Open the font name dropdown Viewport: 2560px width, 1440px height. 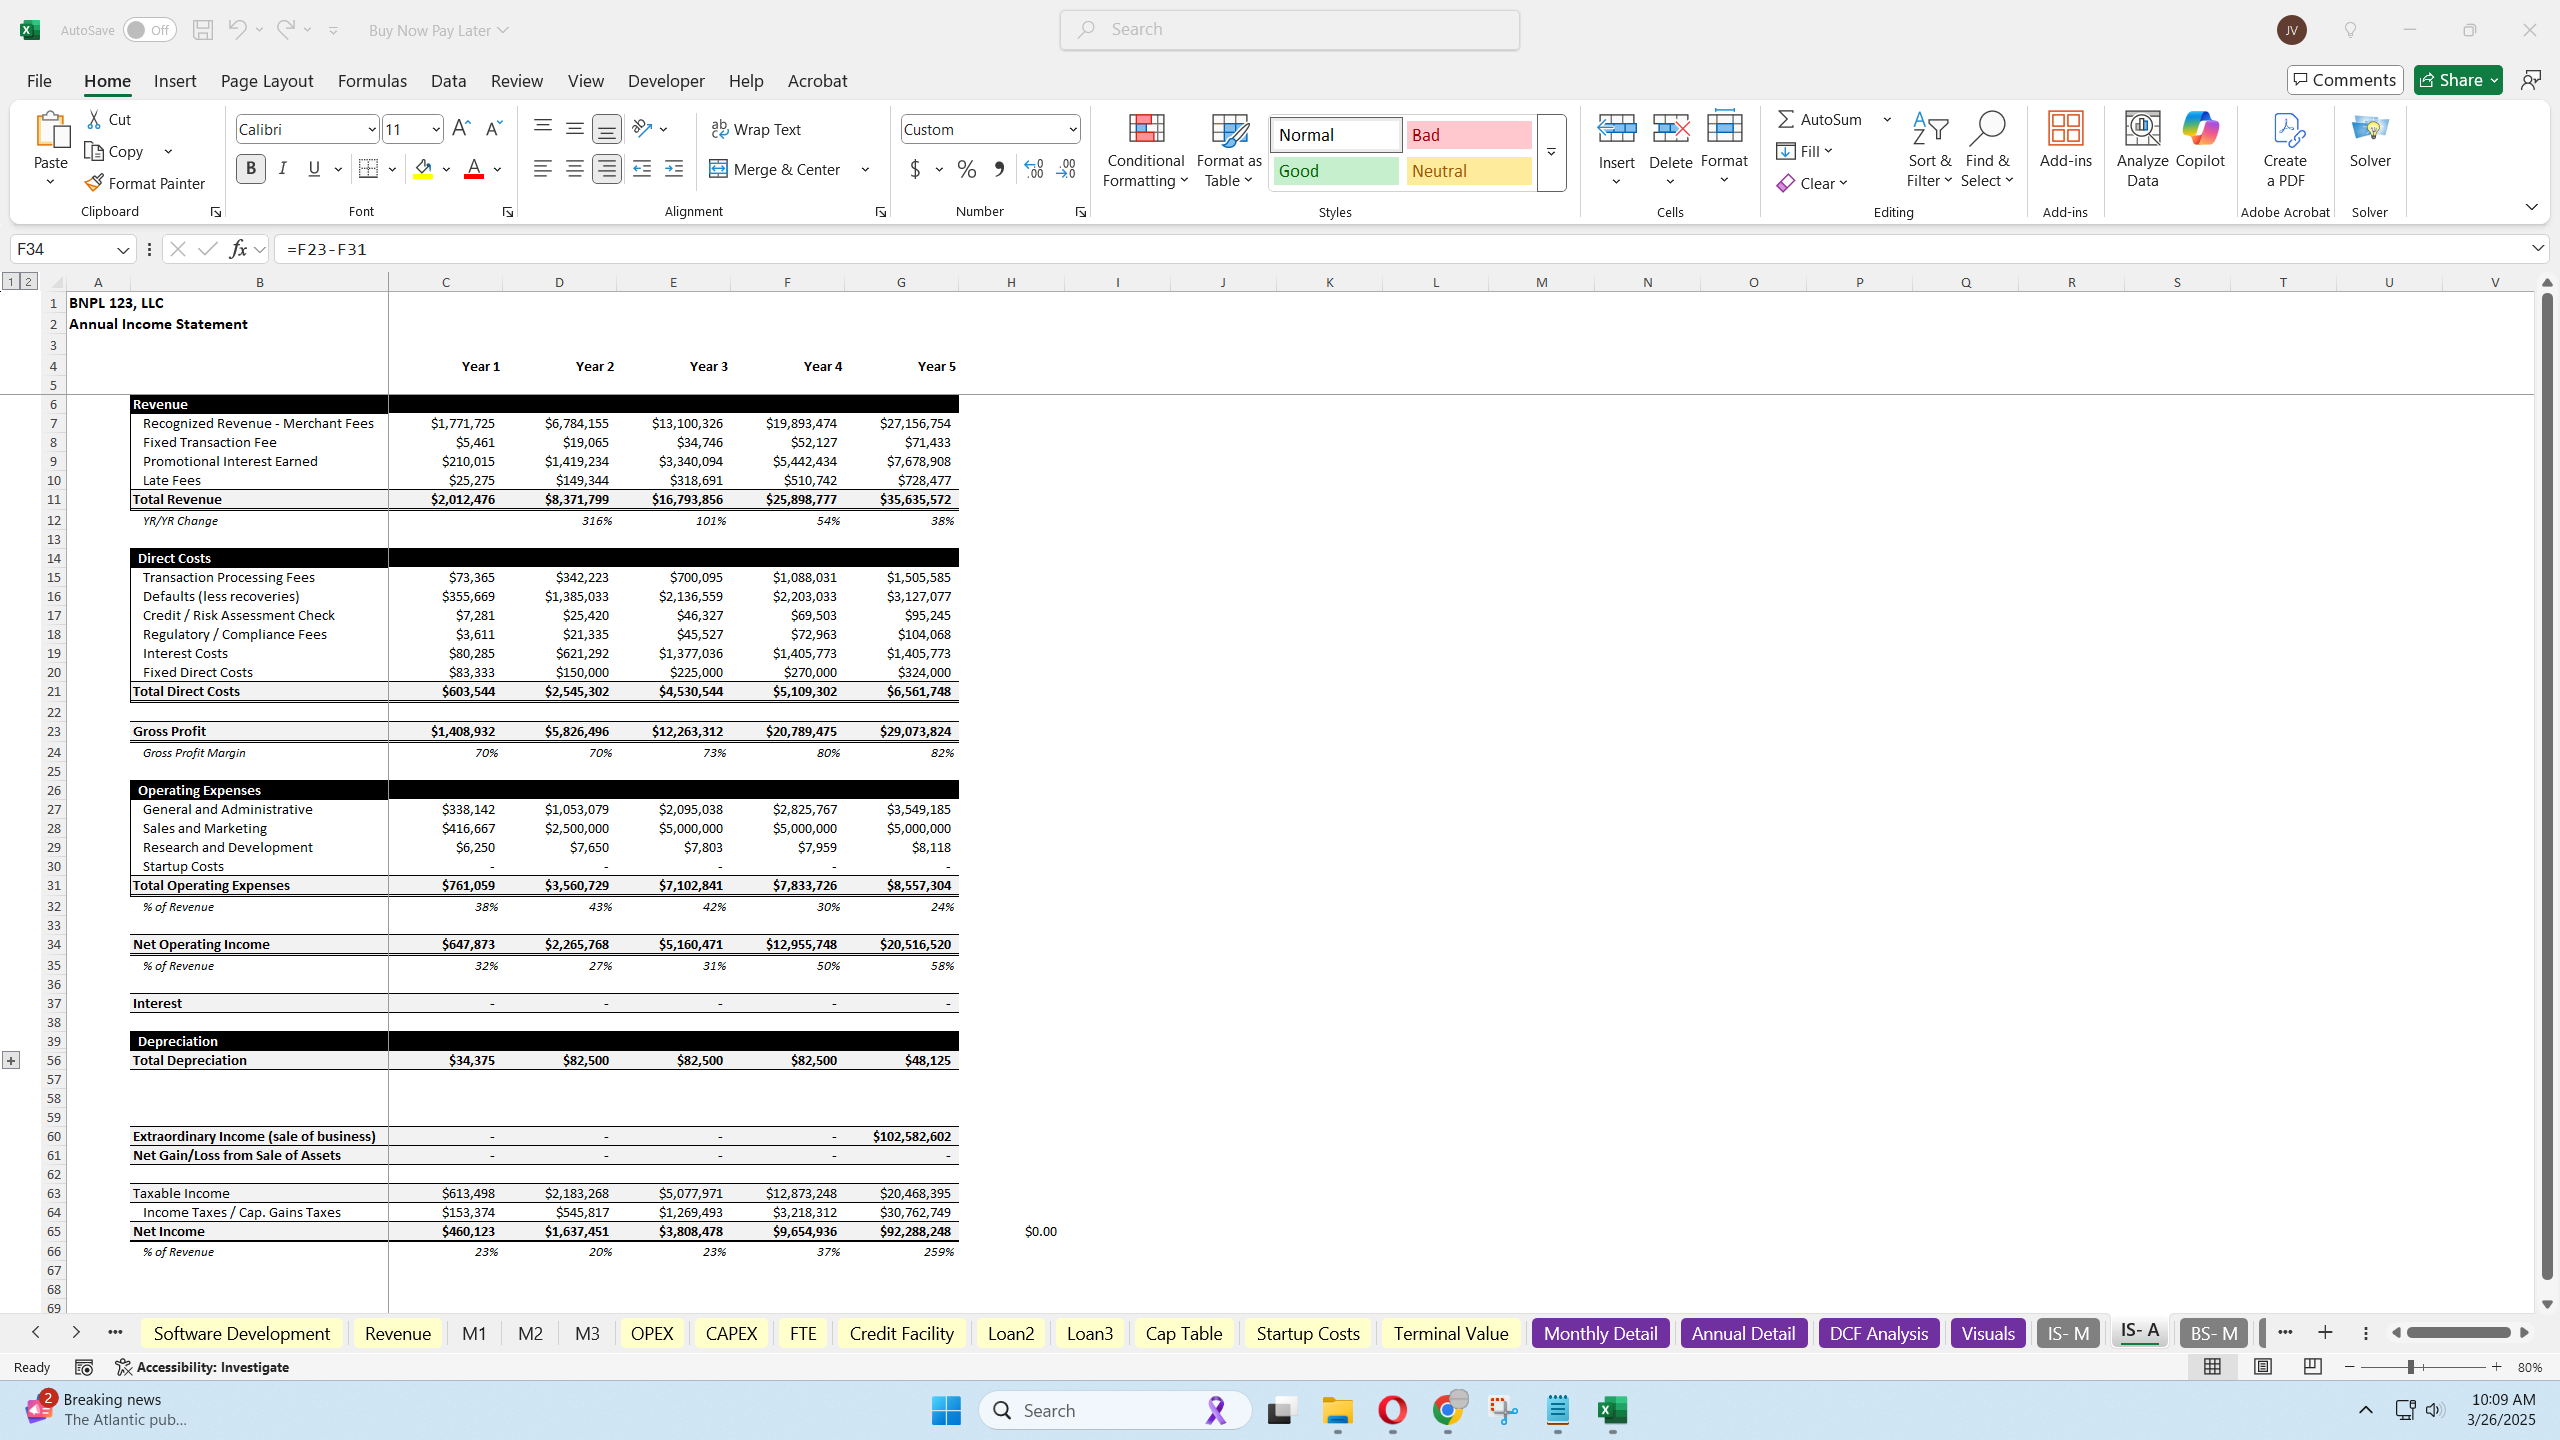tap(371, 129)
